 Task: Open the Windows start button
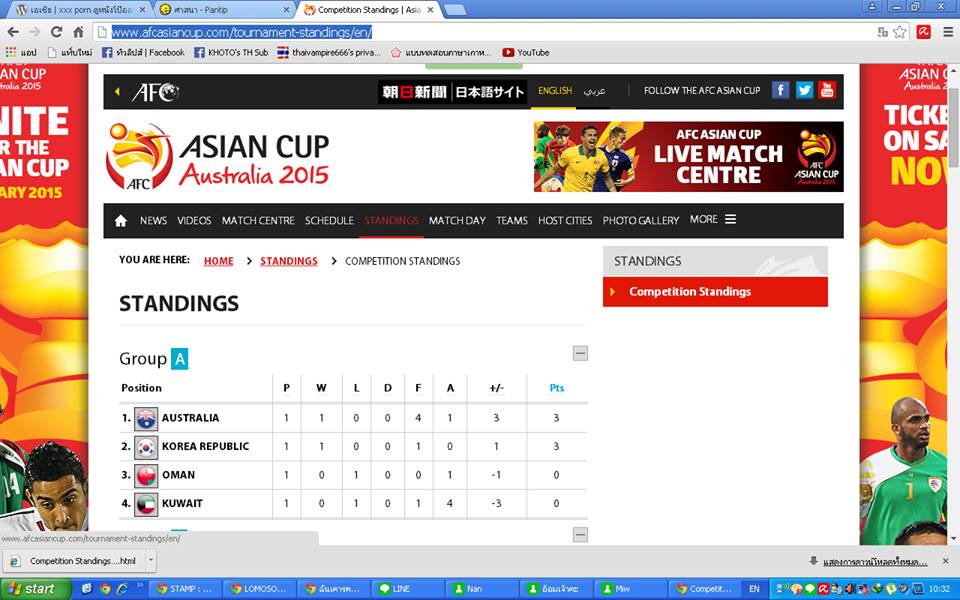tap(34, 589)
